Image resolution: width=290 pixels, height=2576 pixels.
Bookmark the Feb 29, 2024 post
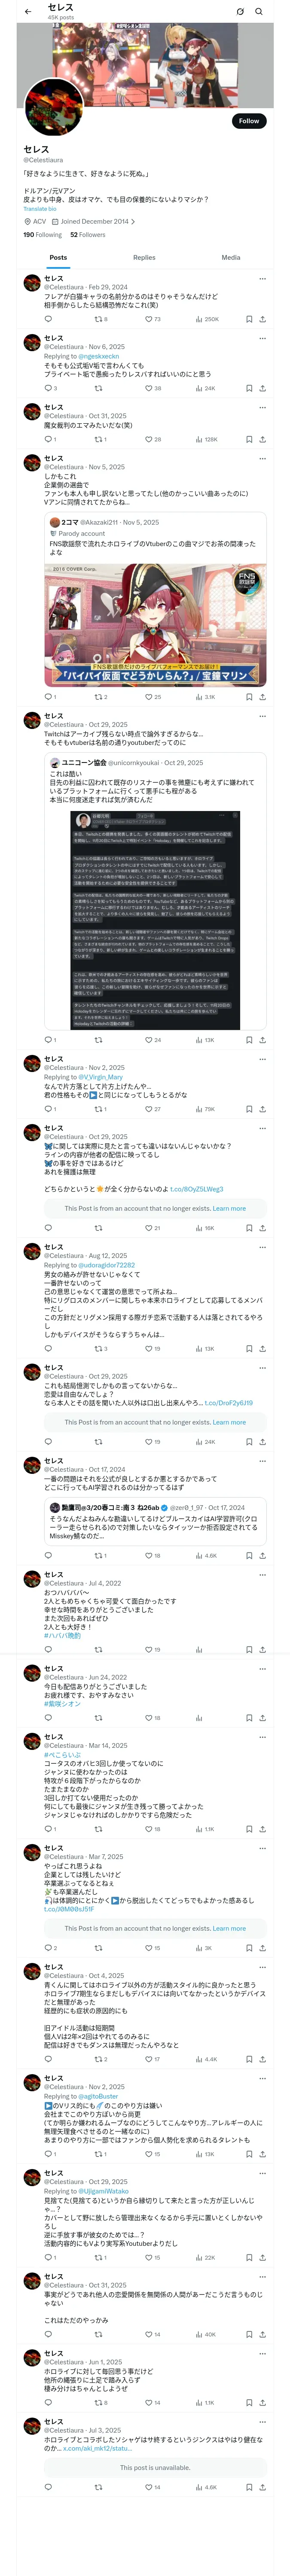coord(249,319)
